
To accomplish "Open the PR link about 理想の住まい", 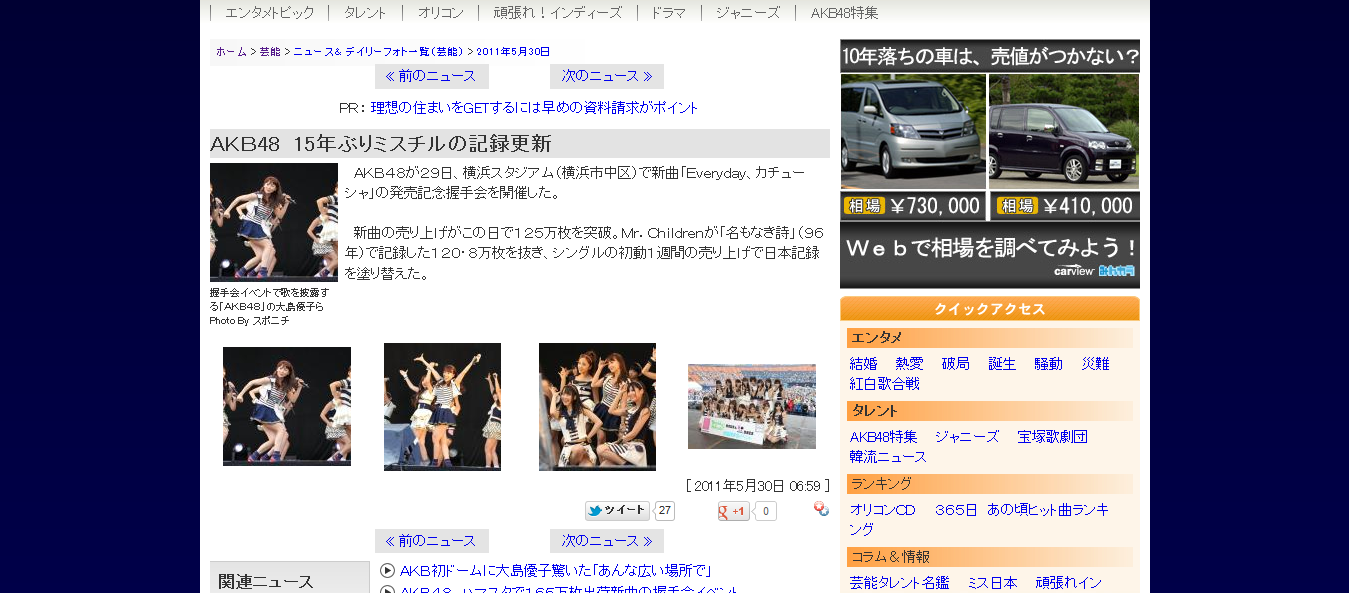I will tap(534, 108).
